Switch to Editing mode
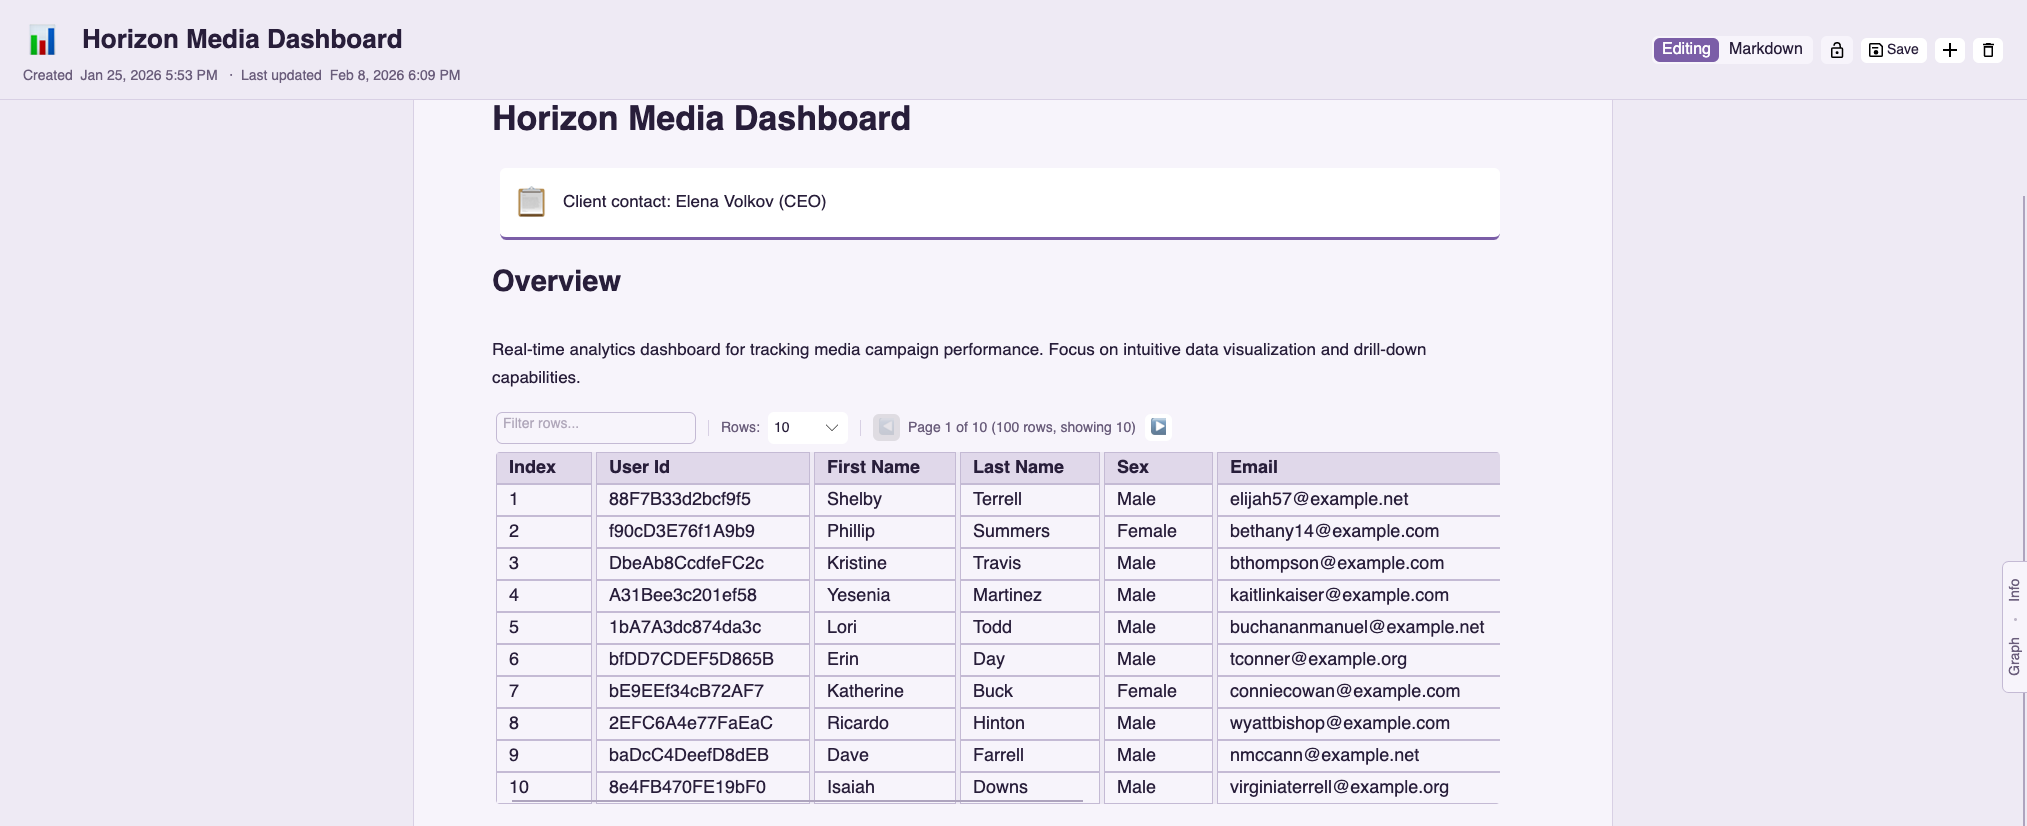This screenshot has width=2027, height=826. click(1686, 49)
